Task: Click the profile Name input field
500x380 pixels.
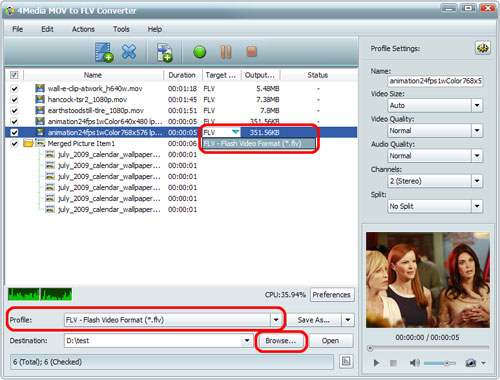Action: pyautogui.click(x=435, y=81)
